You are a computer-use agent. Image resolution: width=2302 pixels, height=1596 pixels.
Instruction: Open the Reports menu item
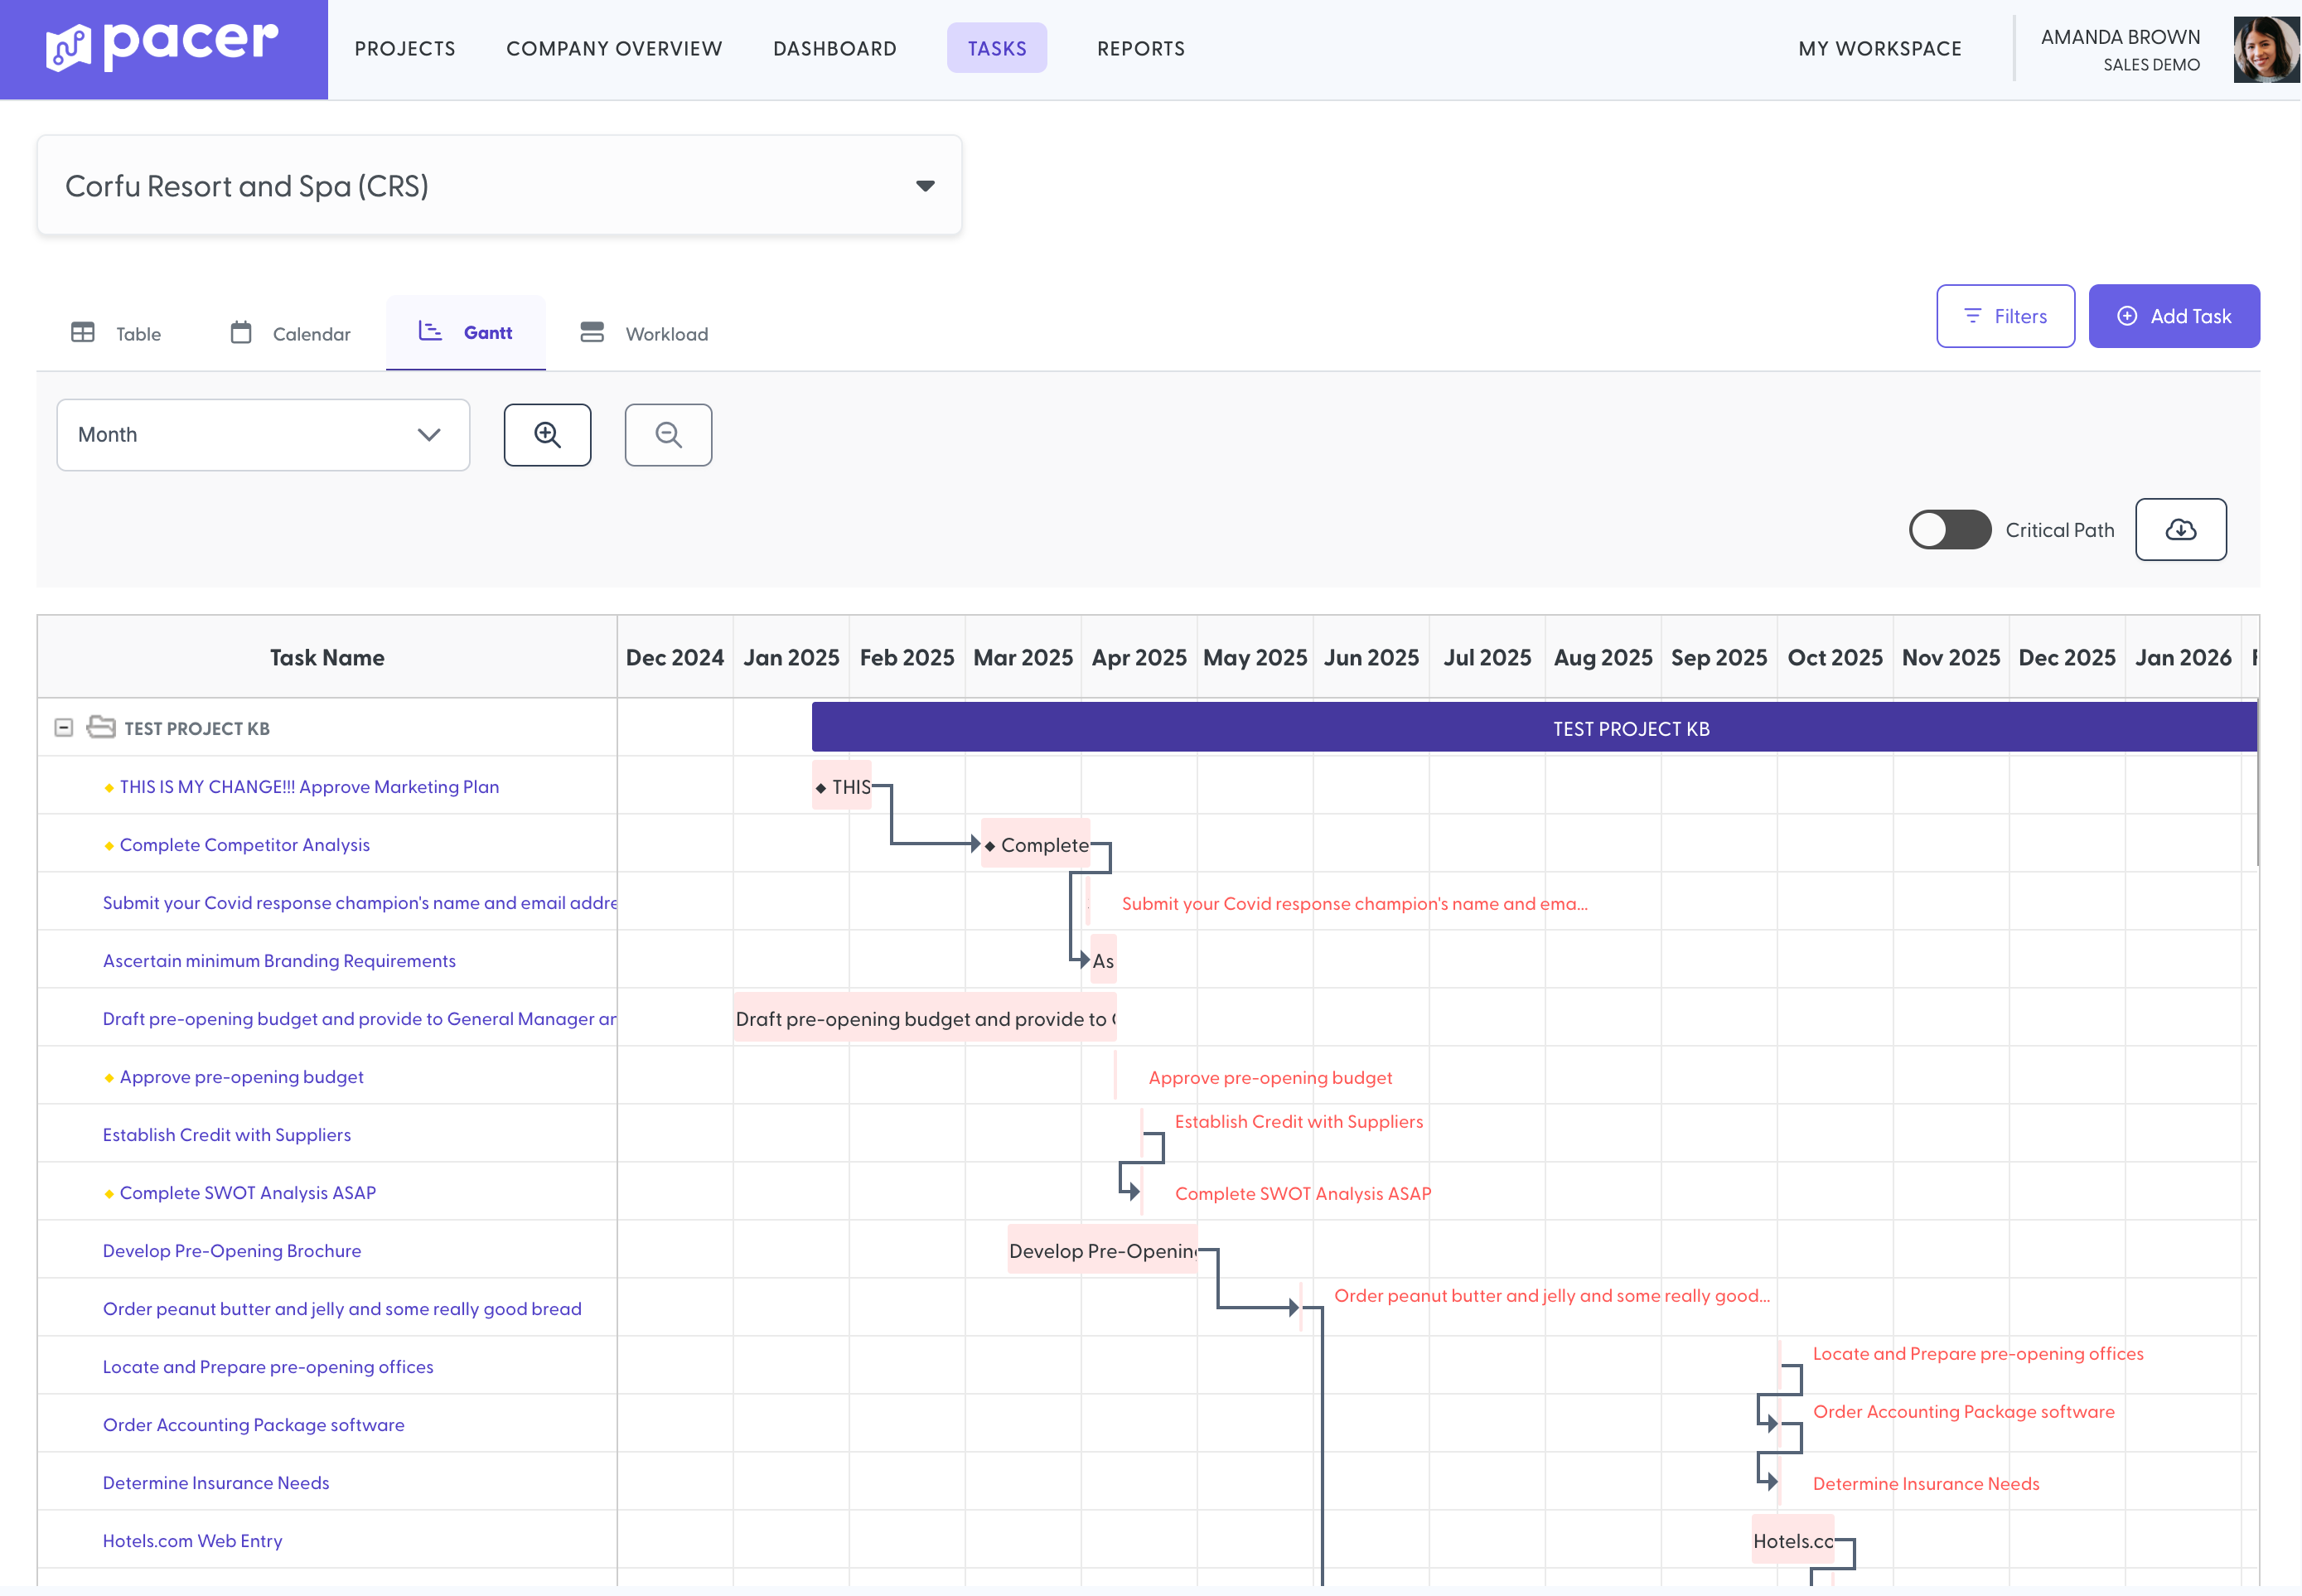tap(1140, 48)
